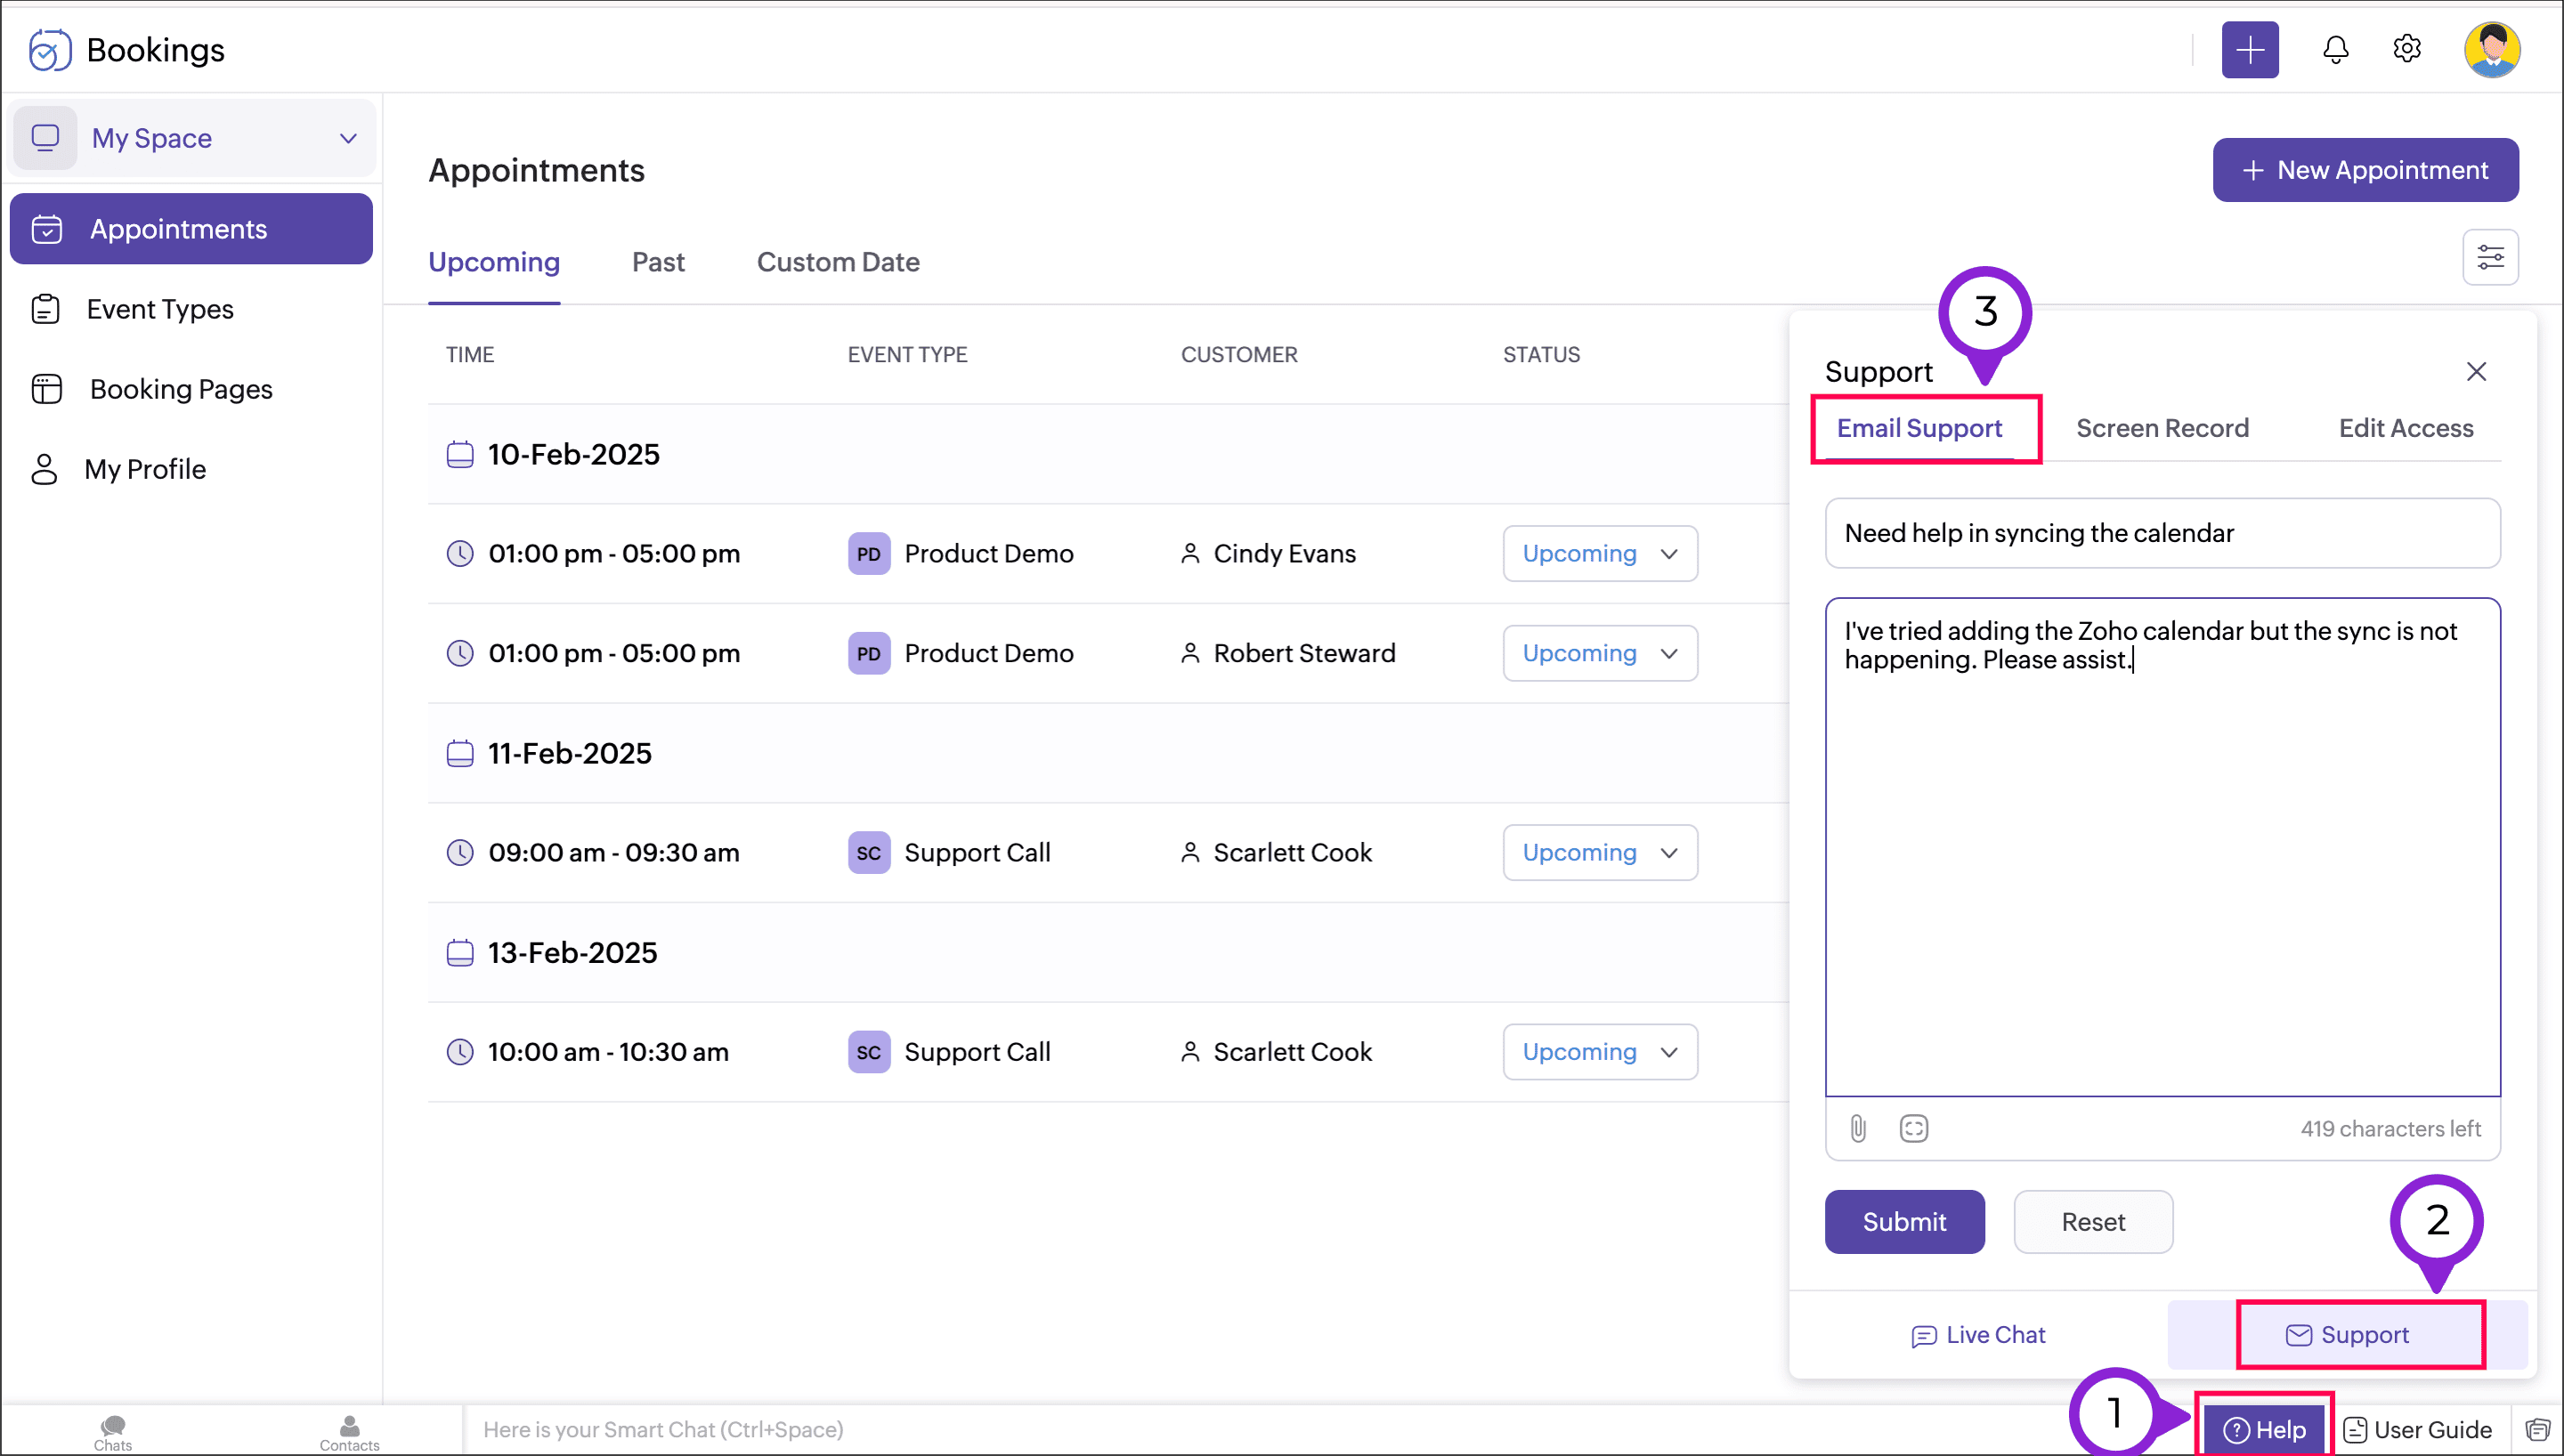Screen dimensions: 2564x1456
Task: Expand status dropdown for 10:00 am Support Call
Action: [x=1599, y=1052]
